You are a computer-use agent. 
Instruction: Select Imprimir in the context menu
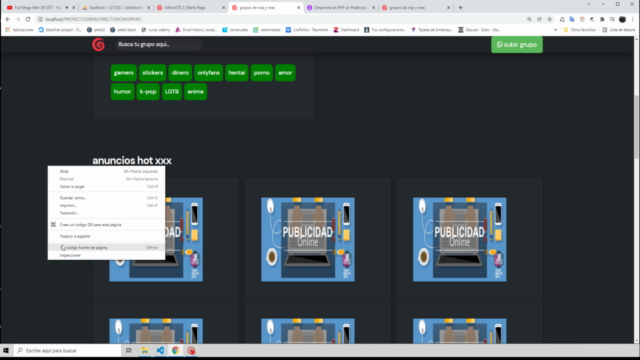pyautogui.click(x=107, y=205)
